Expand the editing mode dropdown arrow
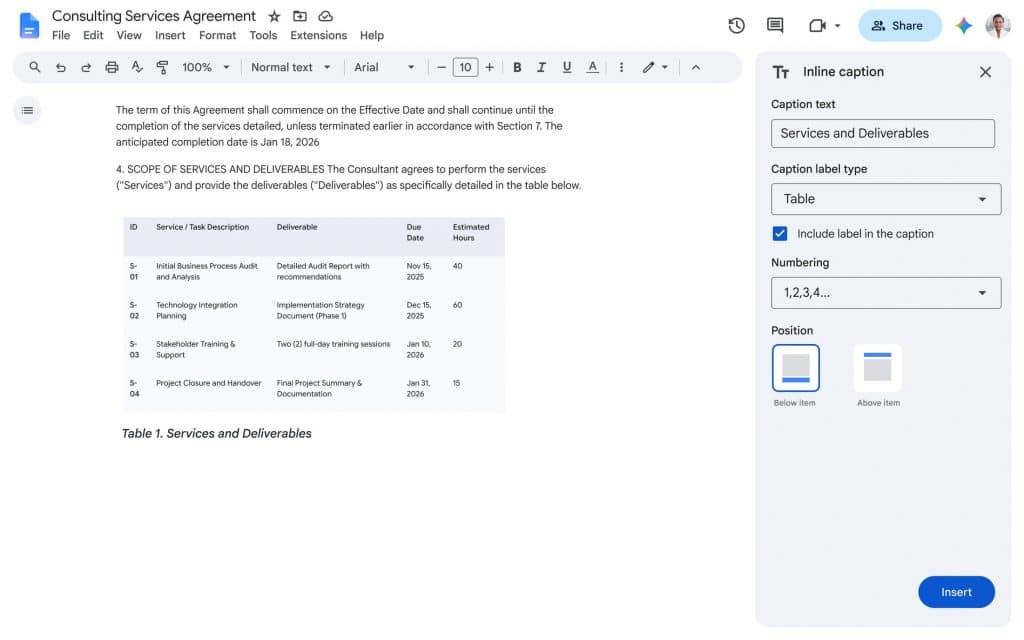1024x640 pixels. click(665, 67)
